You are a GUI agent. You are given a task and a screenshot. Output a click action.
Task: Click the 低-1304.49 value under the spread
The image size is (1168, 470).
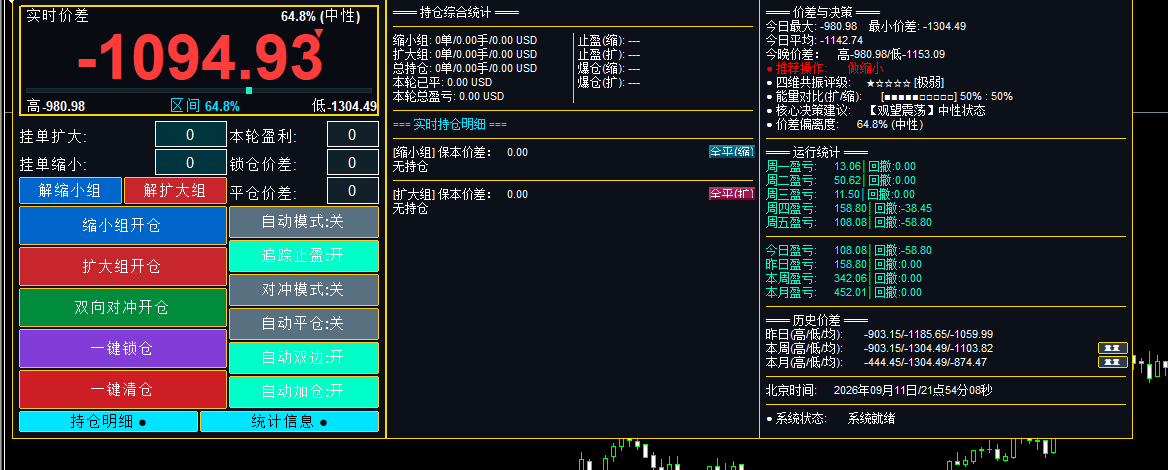click(x=344, y=106)
